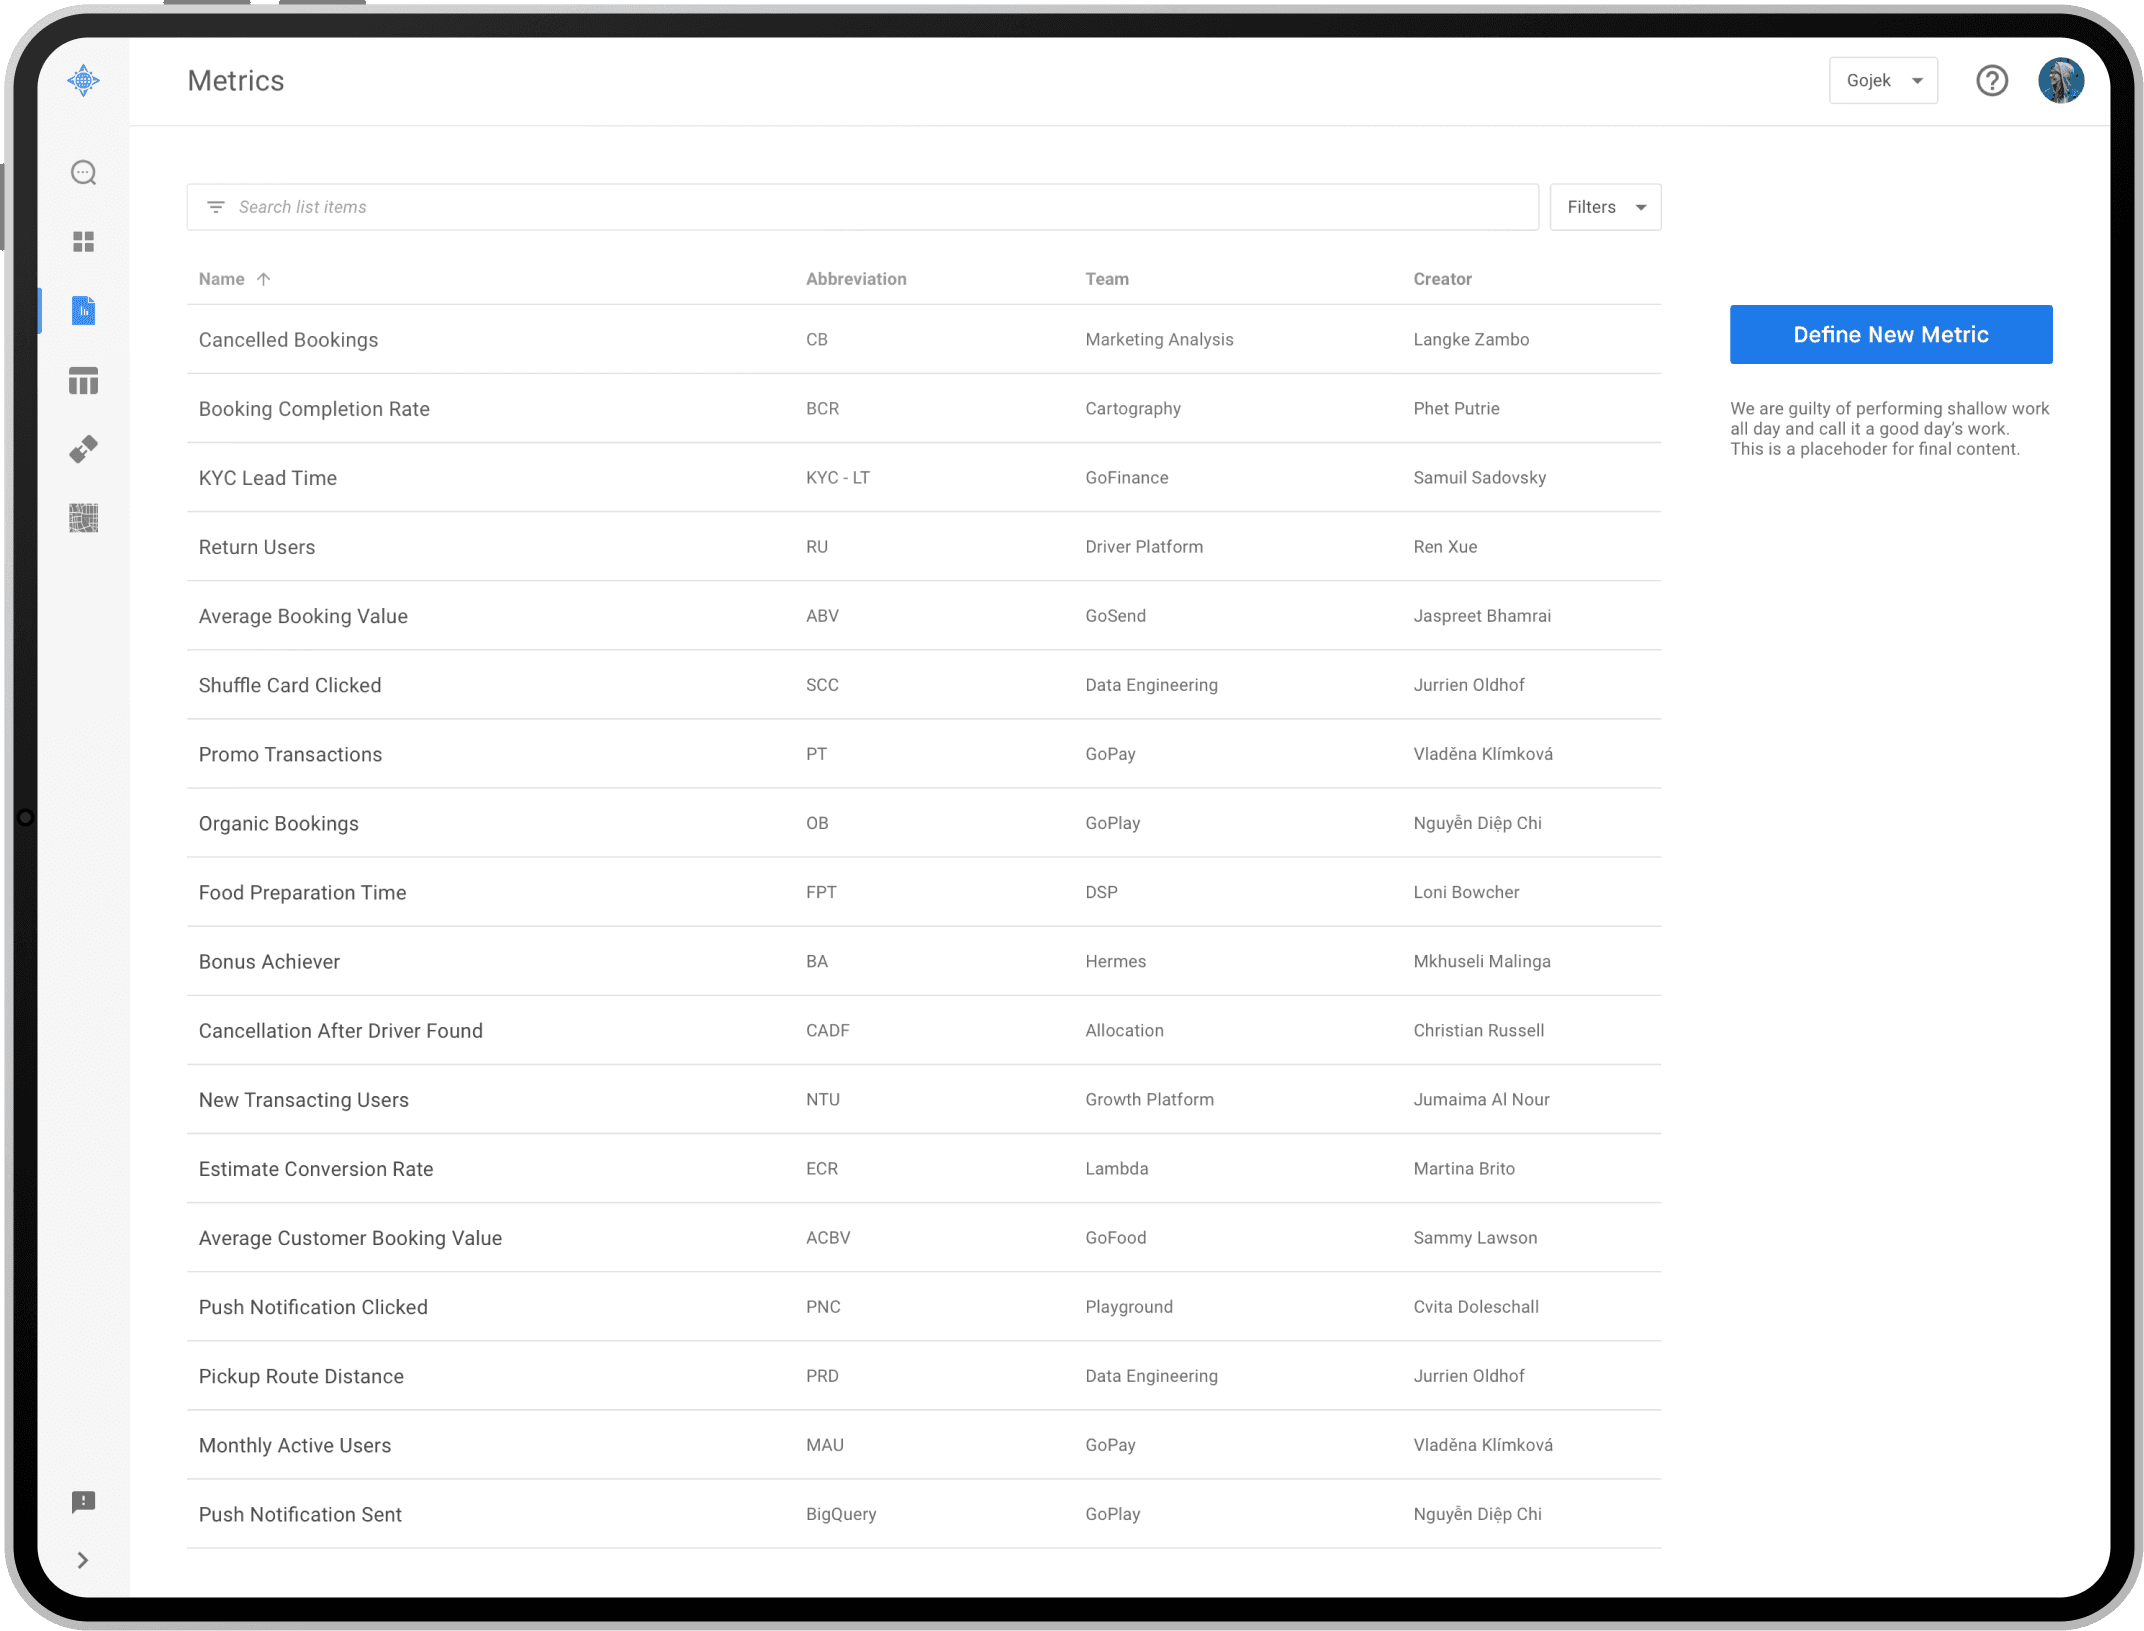This screenshot has height=1631, width=2144.
Task: Open the Push Notification Sent metric
Action: click(x=300, y=1513)
